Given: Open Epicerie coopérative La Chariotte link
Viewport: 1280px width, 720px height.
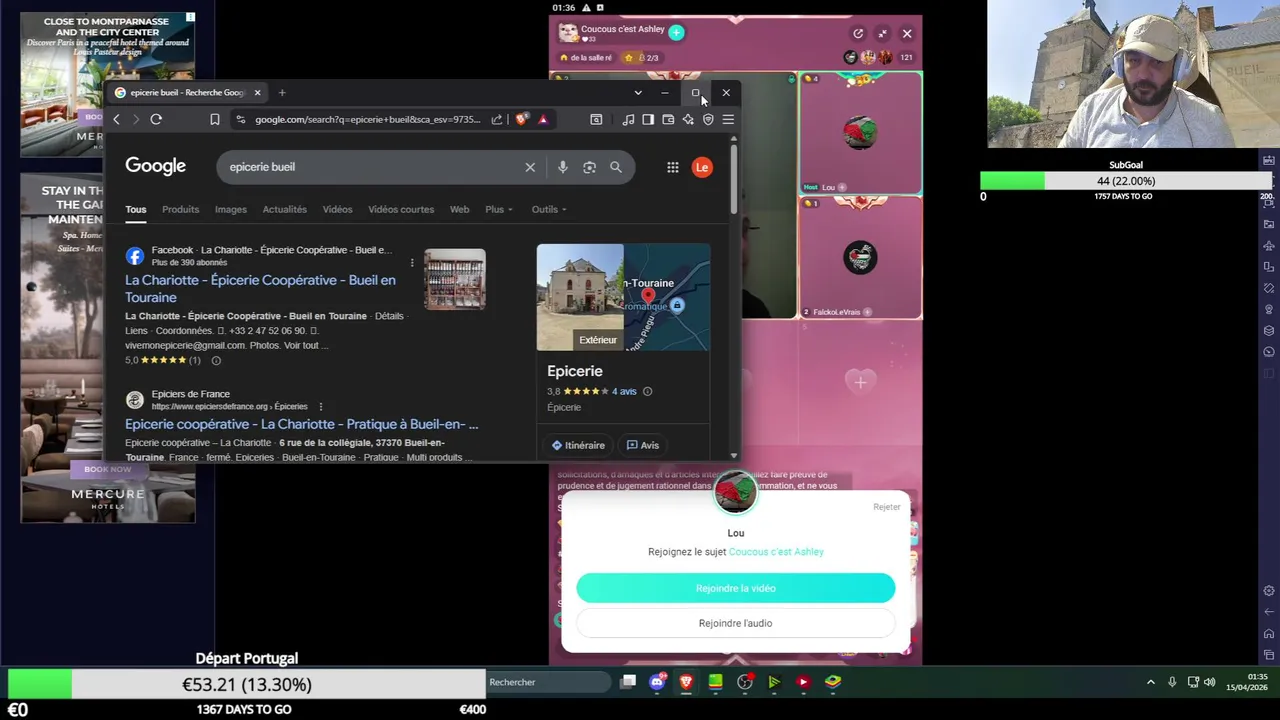Looking at the screenshot, I should 301,424.
